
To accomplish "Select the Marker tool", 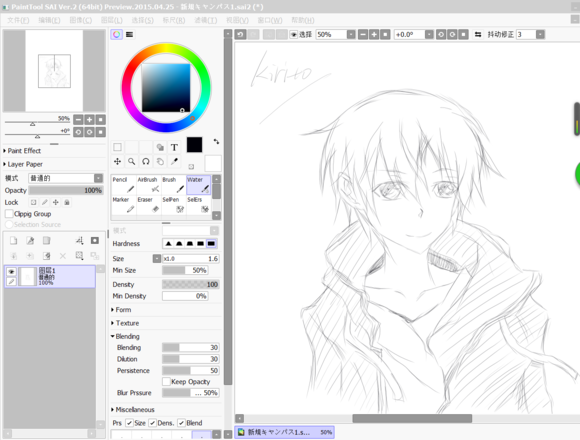I will 124,205.
